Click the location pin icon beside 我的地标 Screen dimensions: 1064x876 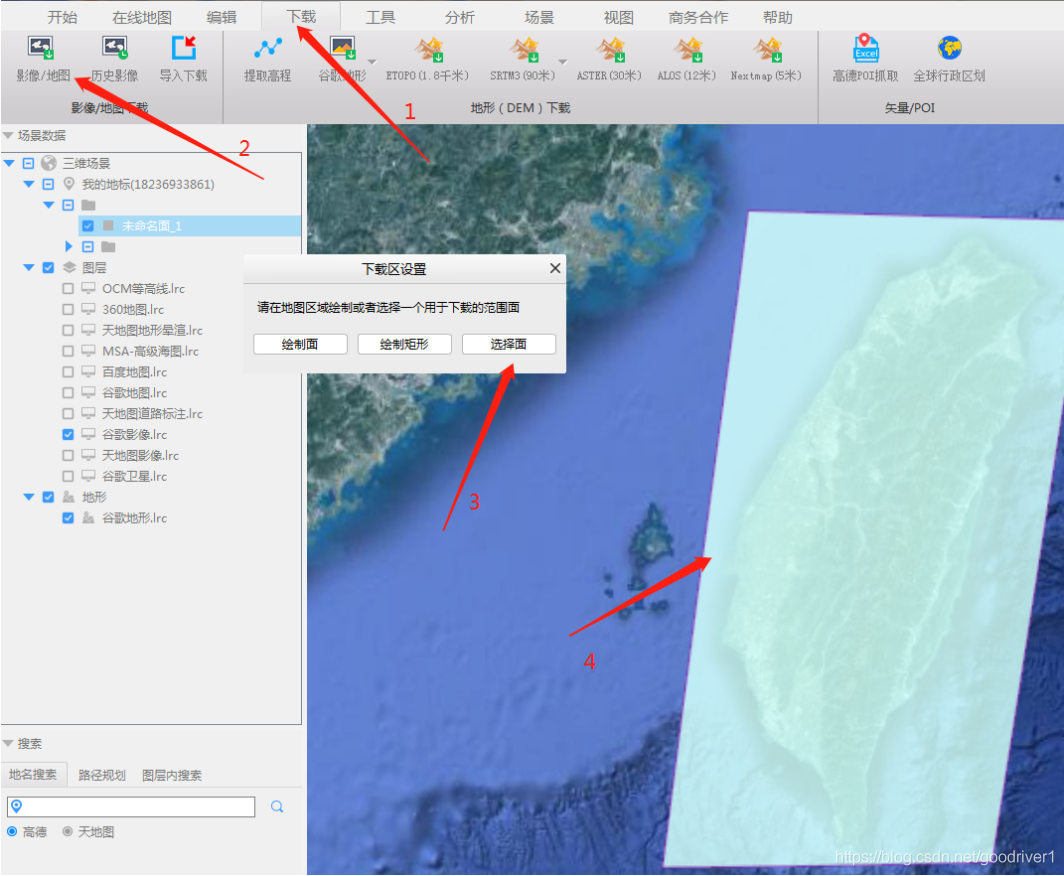tap(69, 184)
